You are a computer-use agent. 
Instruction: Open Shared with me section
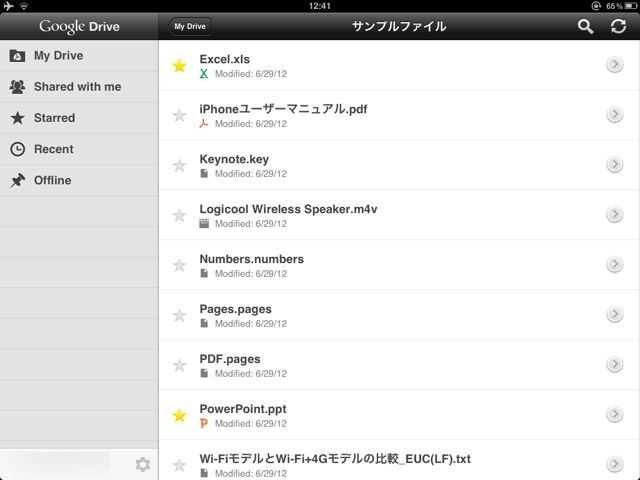pyautogui.click(x=79, y=87)
